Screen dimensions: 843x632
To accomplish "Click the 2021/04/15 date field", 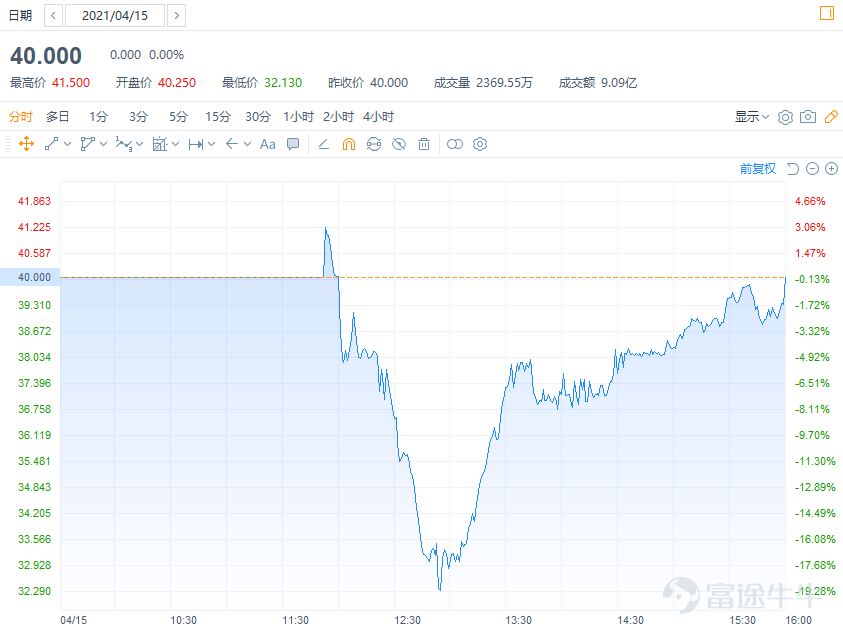I will pos(115,16).
